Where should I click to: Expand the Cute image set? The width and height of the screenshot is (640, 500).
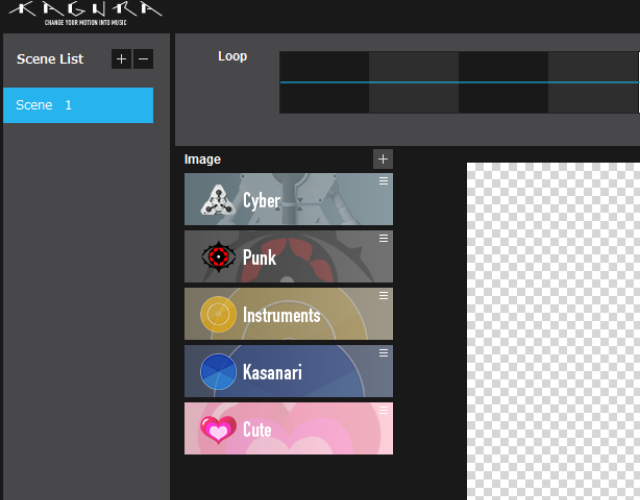tap(289, 429)
